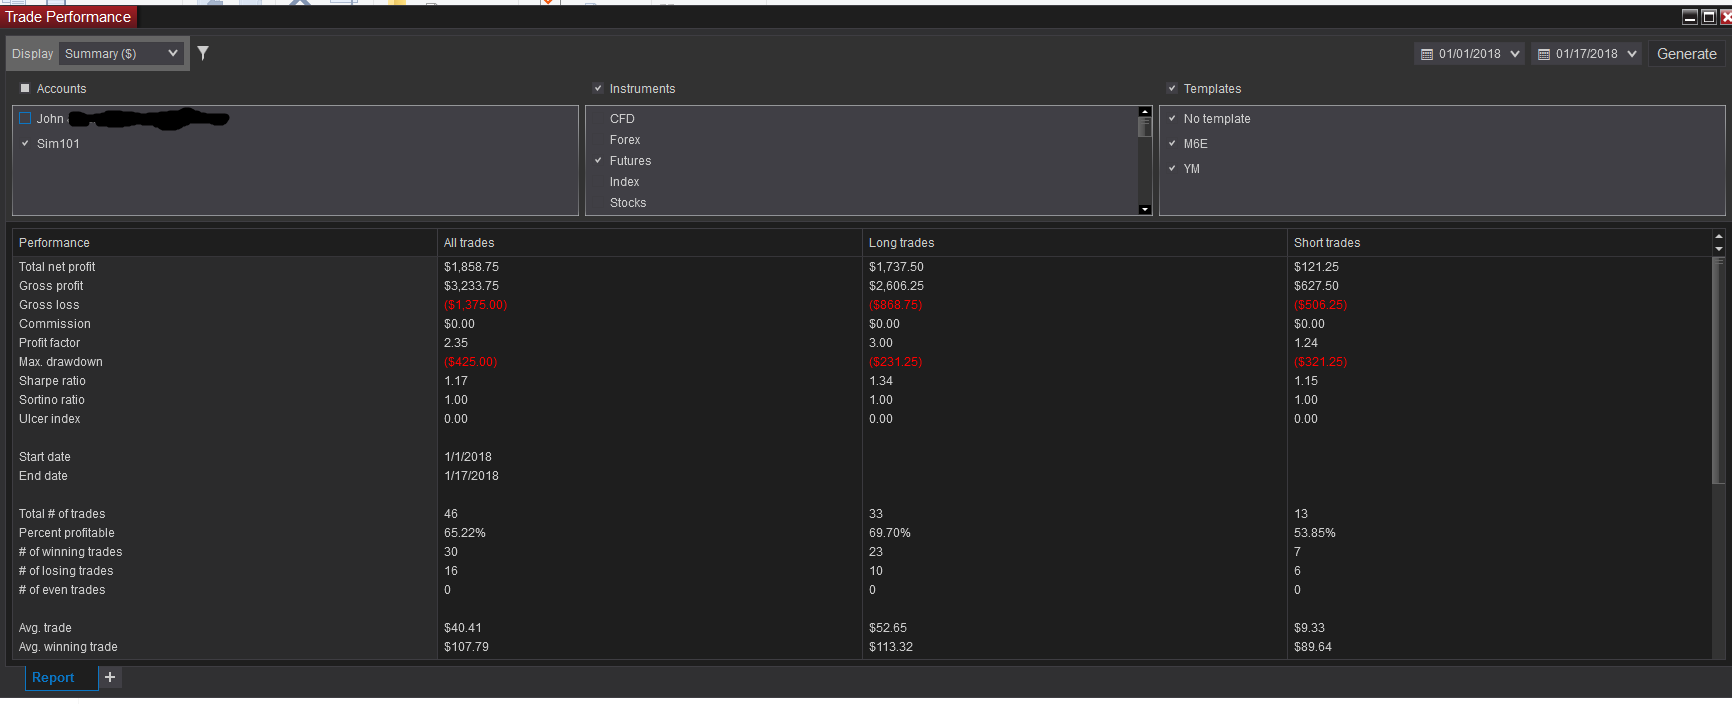Click the ($1,375.00) gross loss value
The height and width of the screenshot is (704, 1732).
[x=475, y=305]
